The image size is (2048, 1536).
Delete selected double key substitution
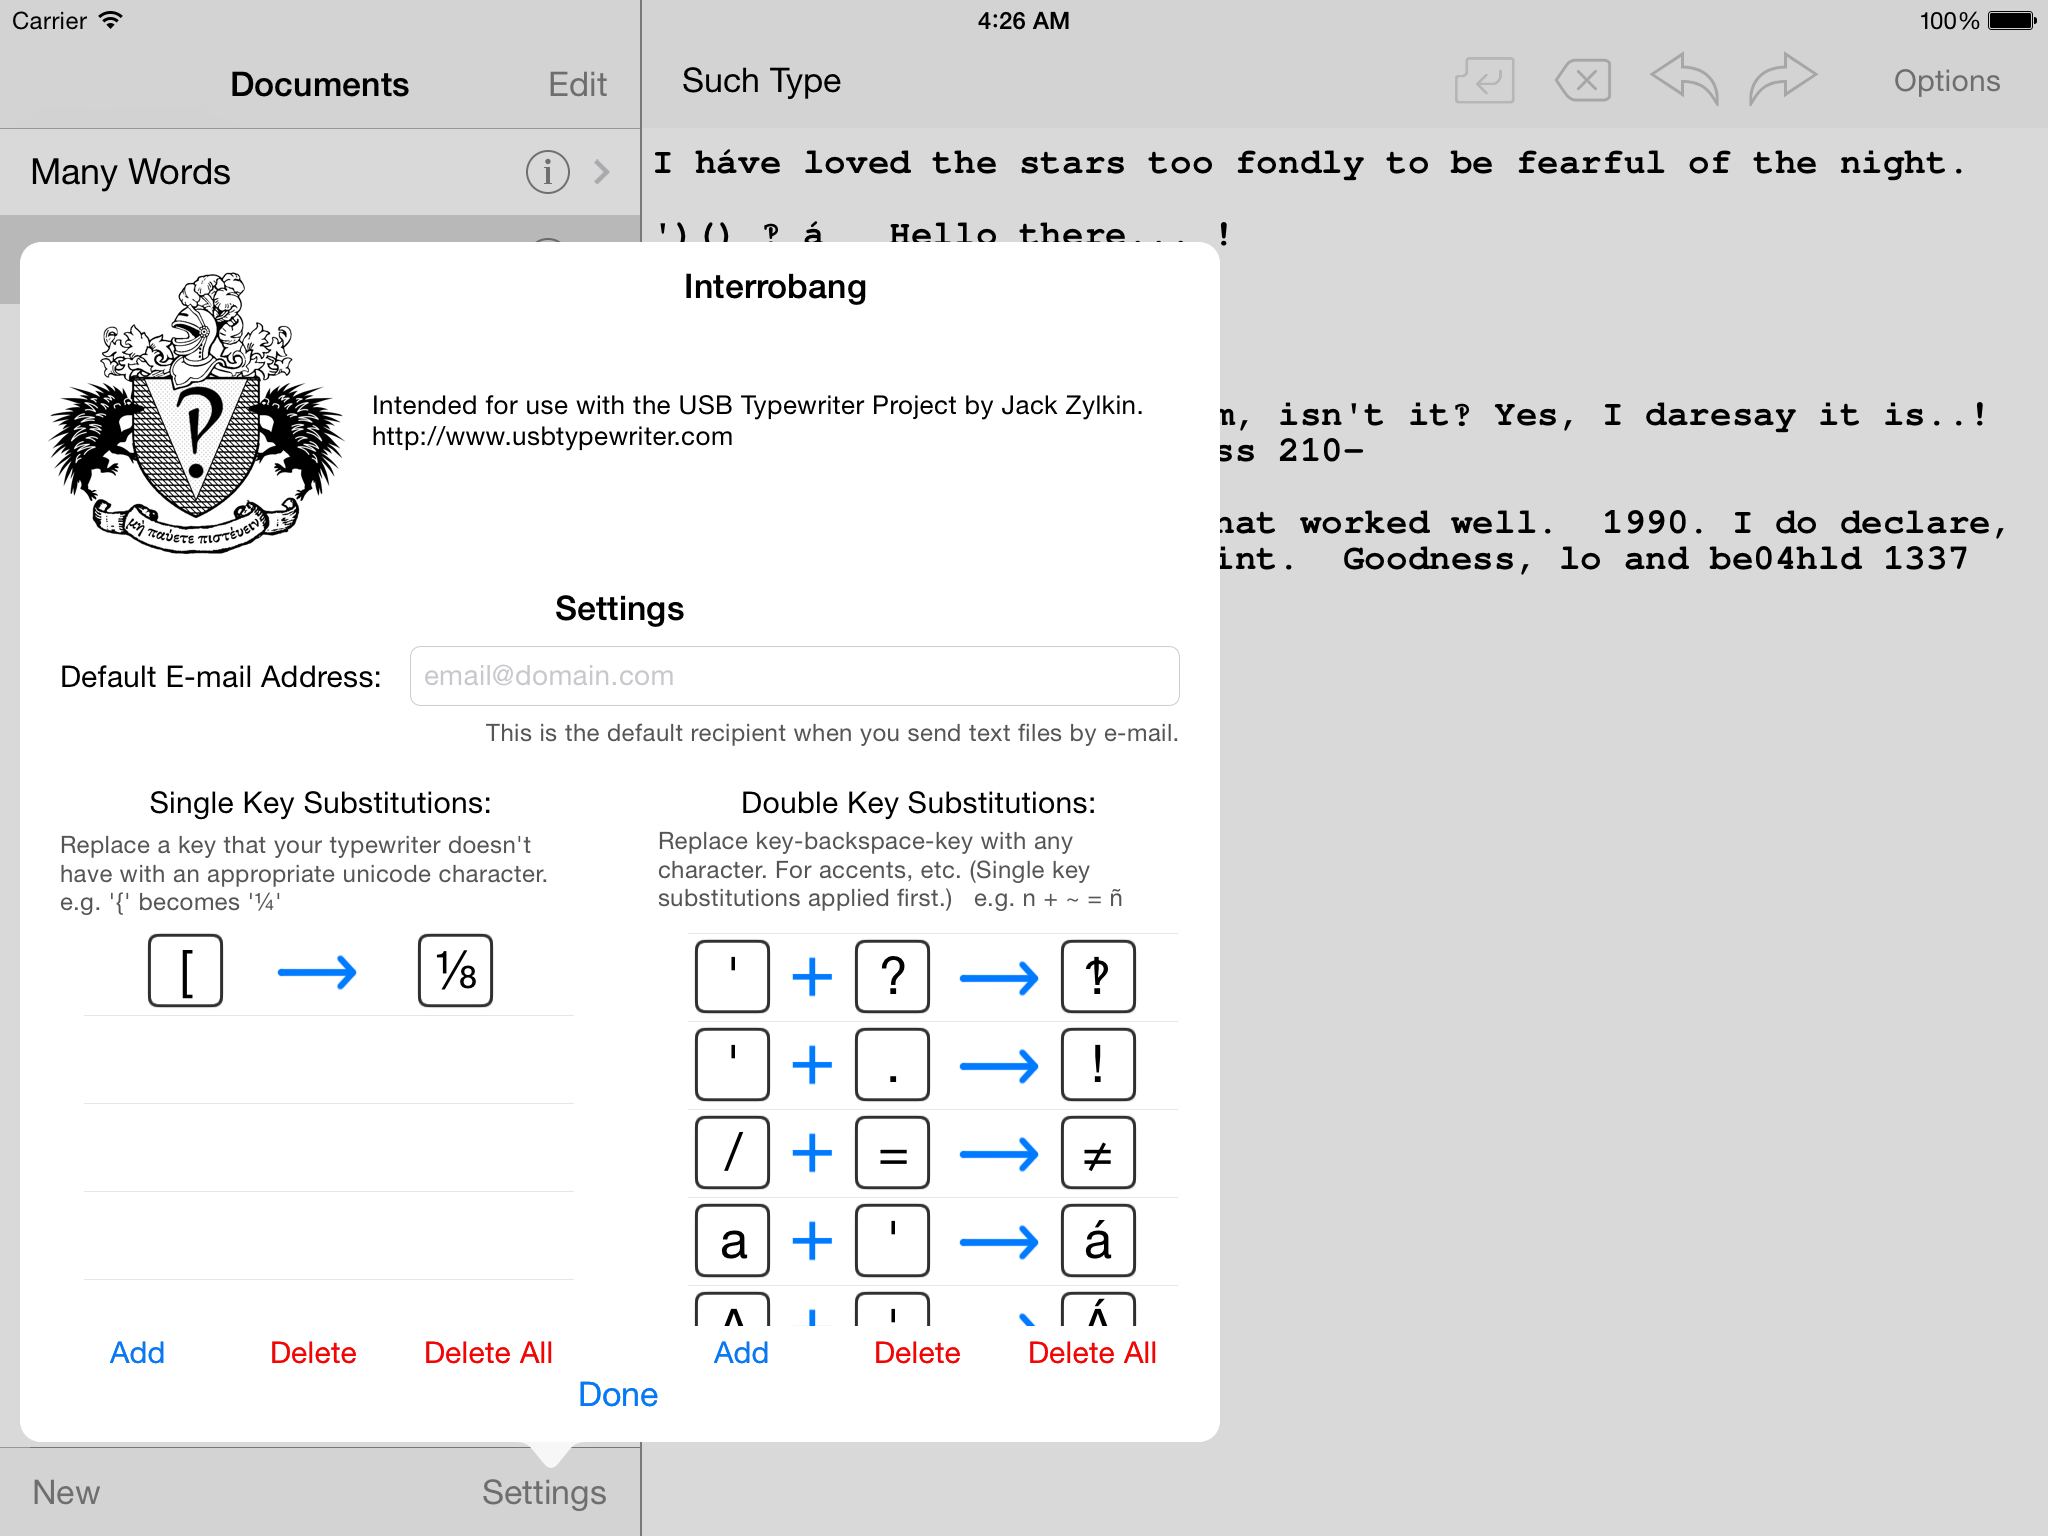917,1353
